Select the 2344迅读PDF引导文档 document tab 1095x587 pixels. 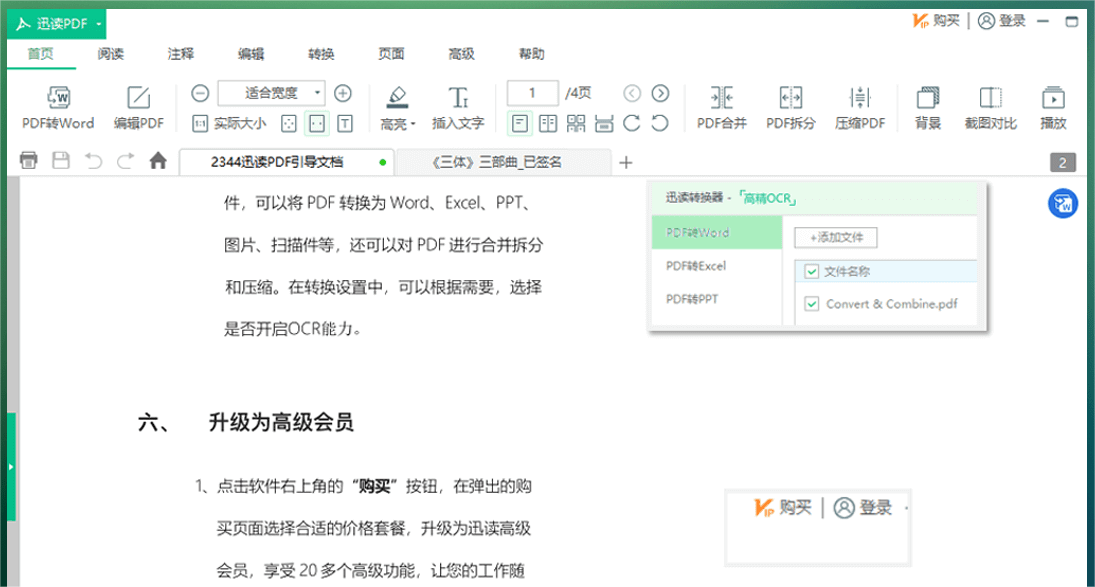pos(286,162)
